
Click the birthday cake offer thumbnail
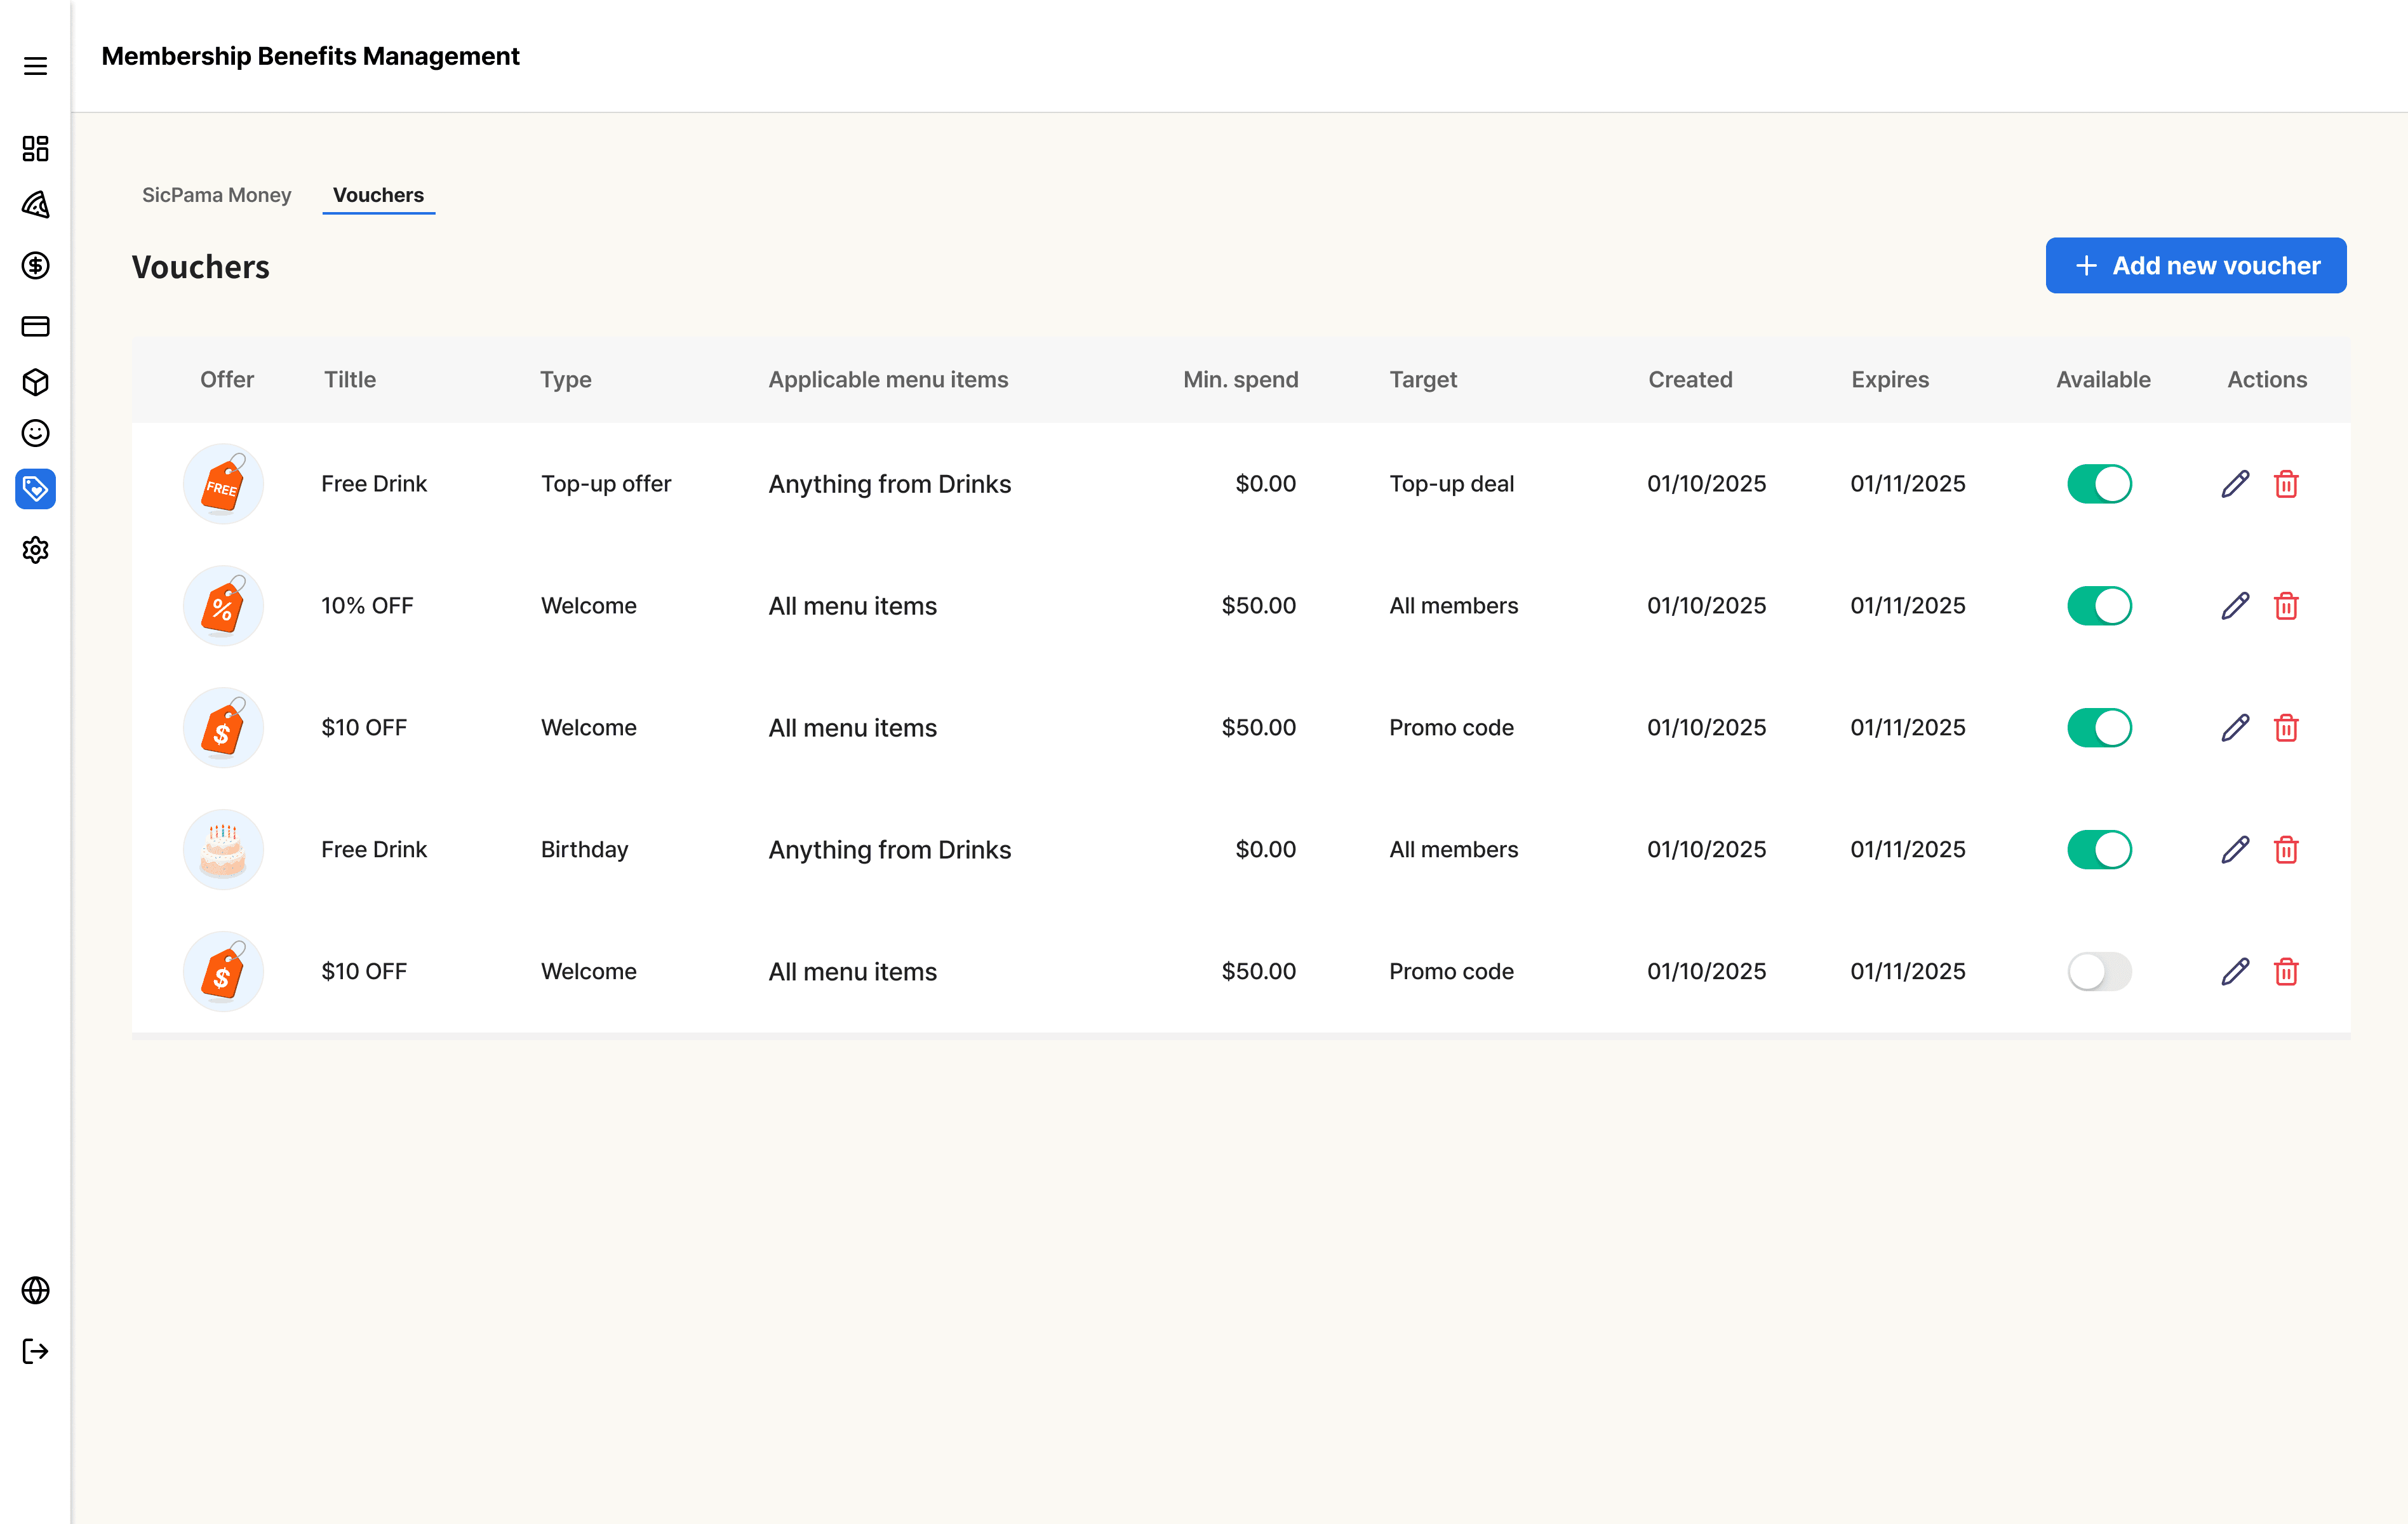coord(223,850)
